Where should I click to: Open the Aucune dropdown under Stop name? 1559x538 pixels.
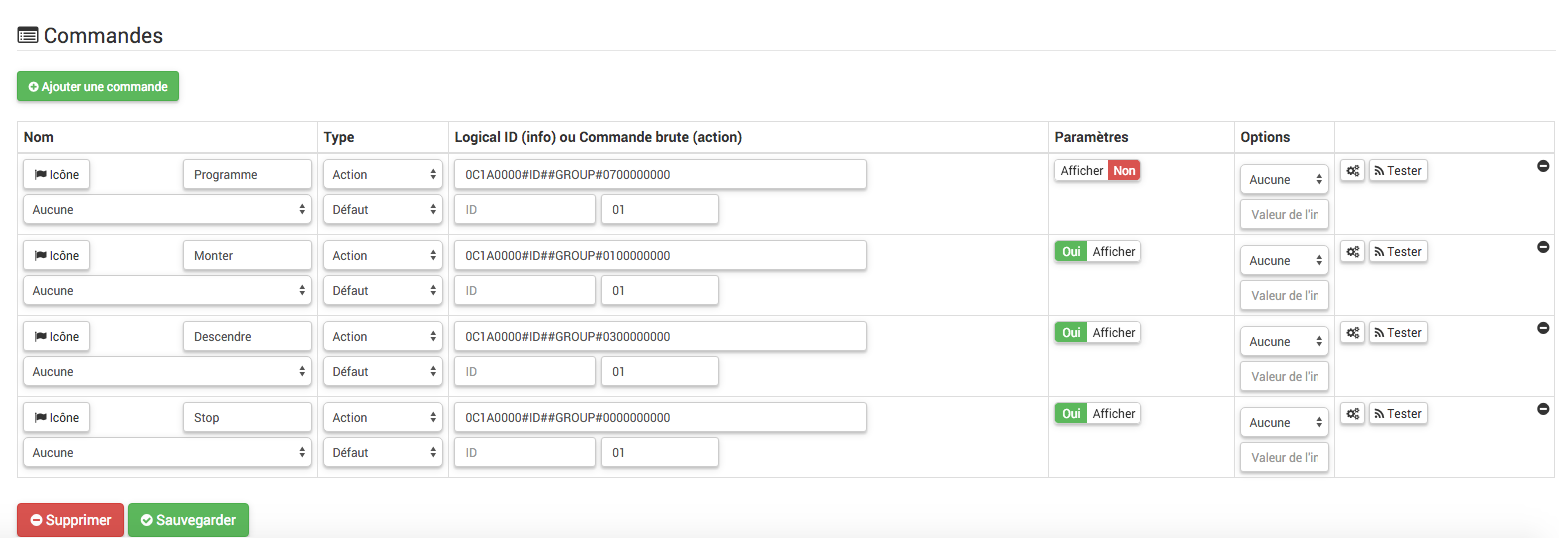pyautogui.click(x=167, y=453)
